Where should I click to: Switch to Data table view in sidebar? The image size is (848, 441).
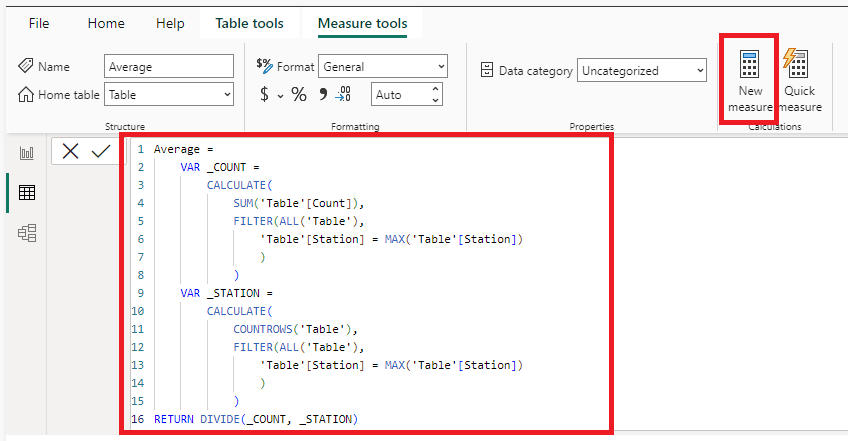26,193
